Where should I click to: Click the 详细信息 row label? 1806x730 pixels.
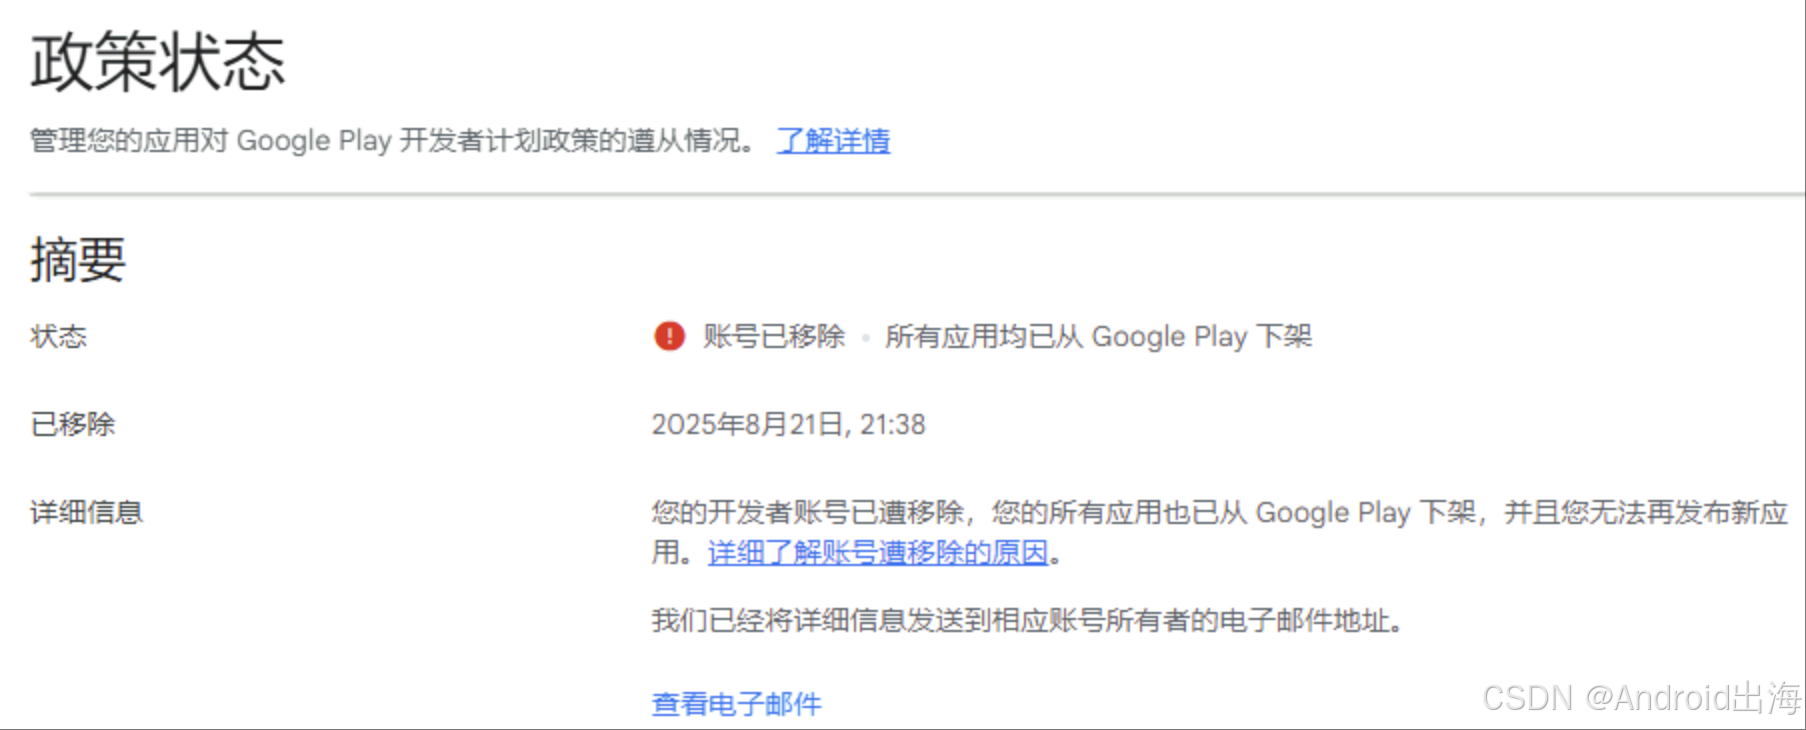[87, 513]
